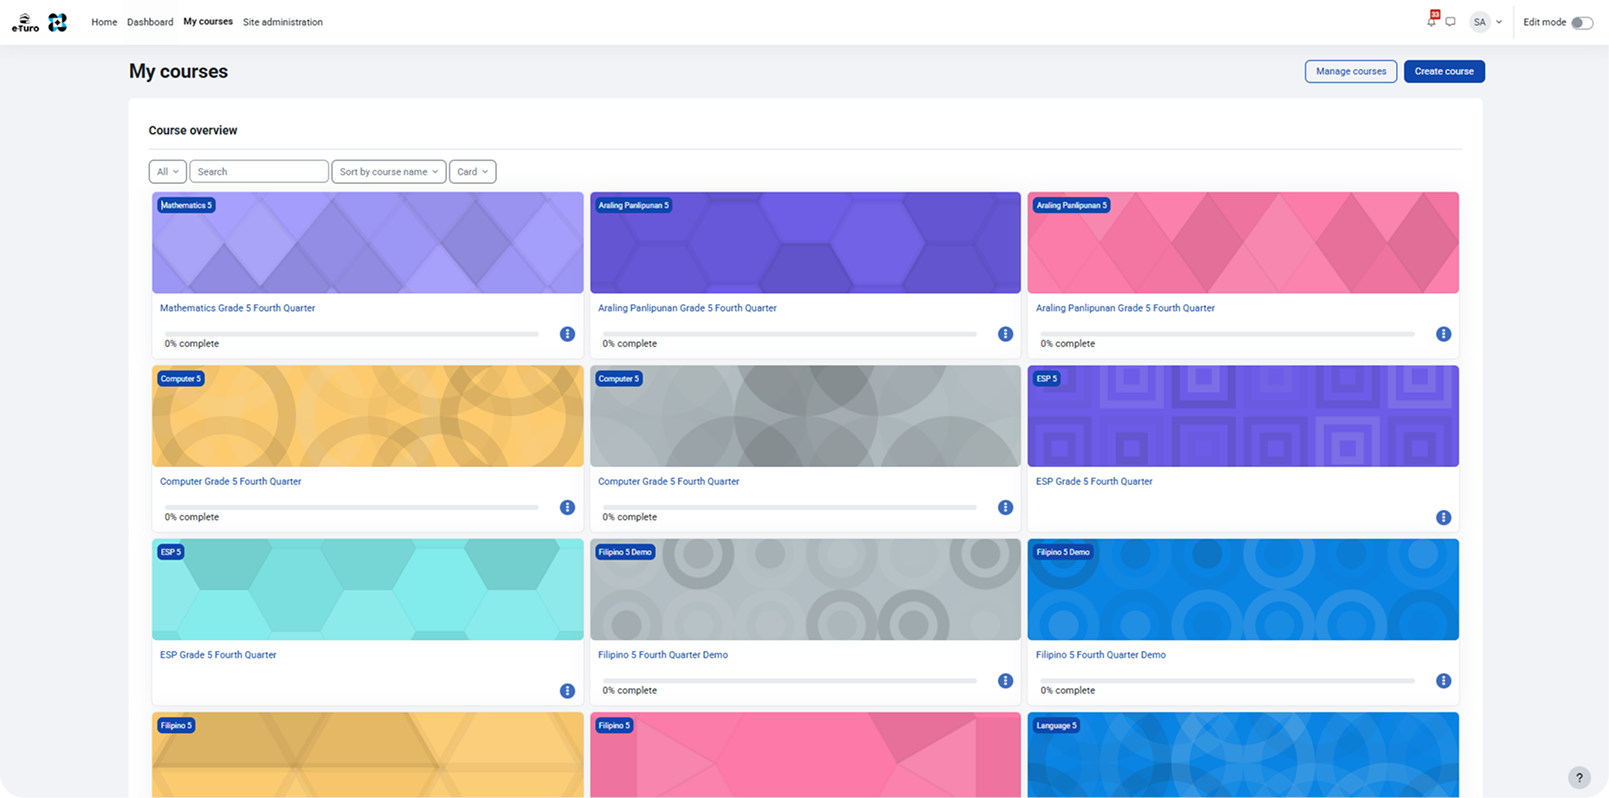Open Sort by course name dropdown
Screen dimensions: 1609x798
388,172
